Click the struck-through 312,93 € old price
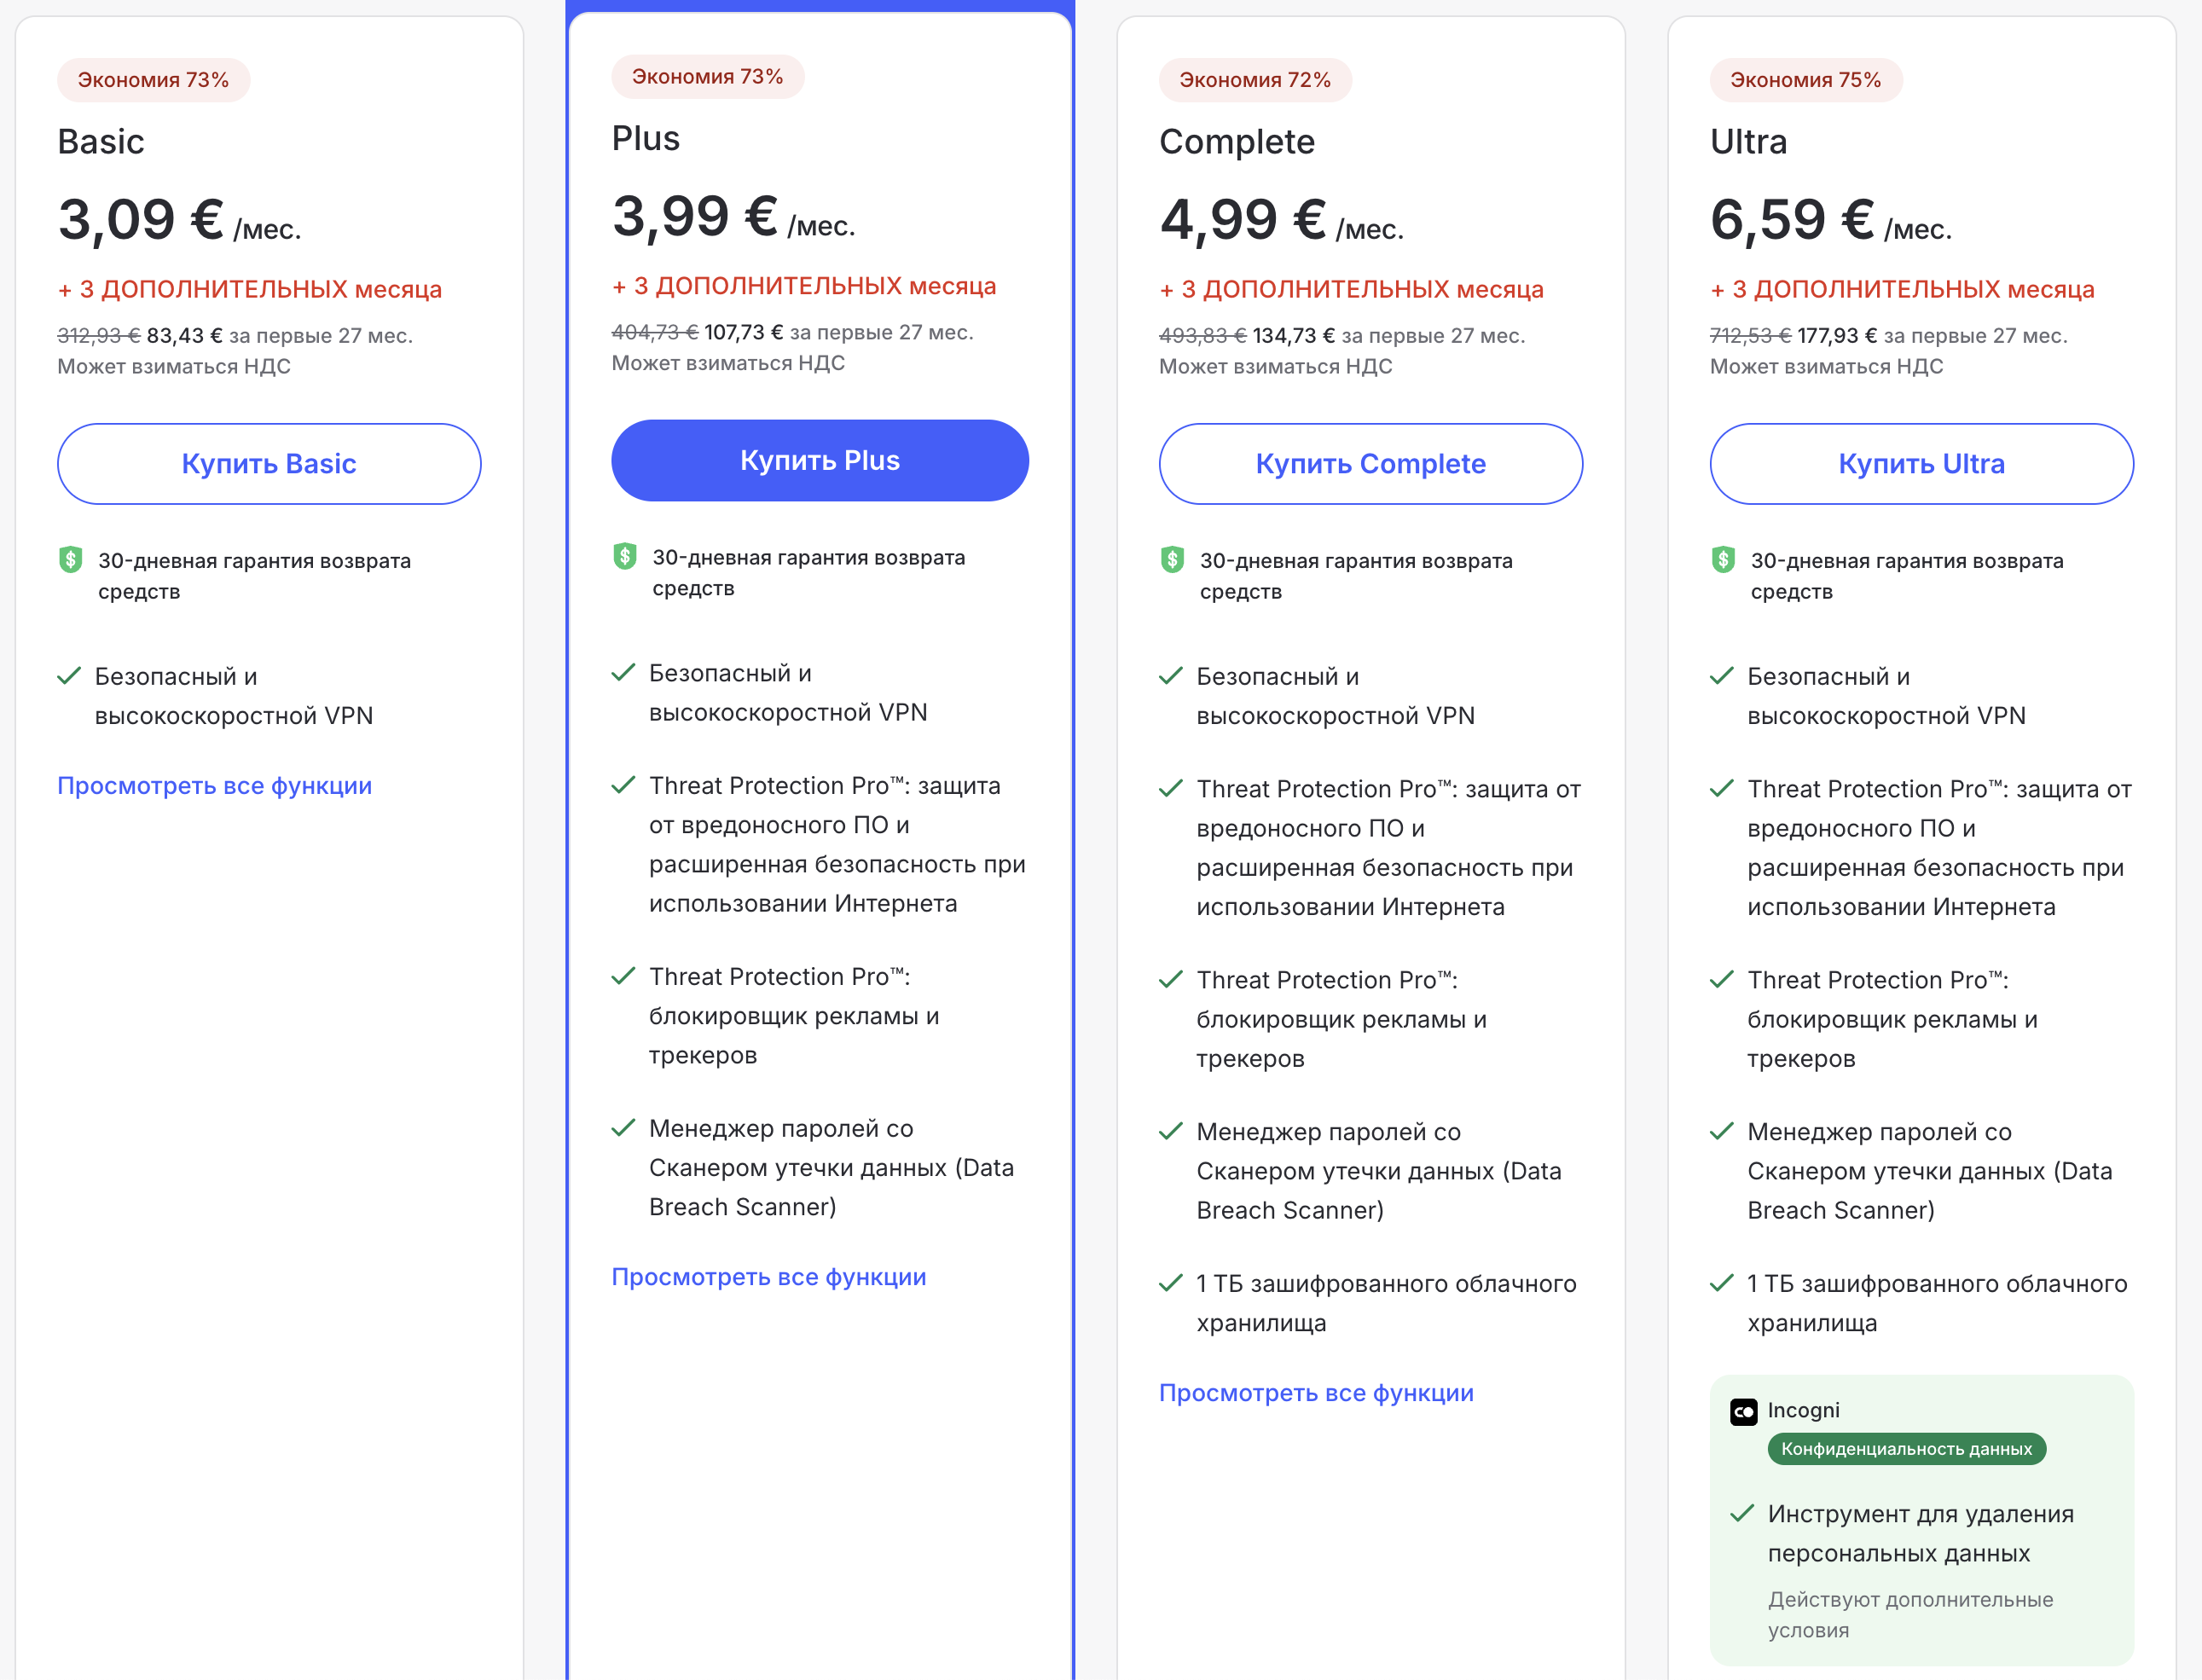The image size is (2202, 1680). [x=99, y=336]
